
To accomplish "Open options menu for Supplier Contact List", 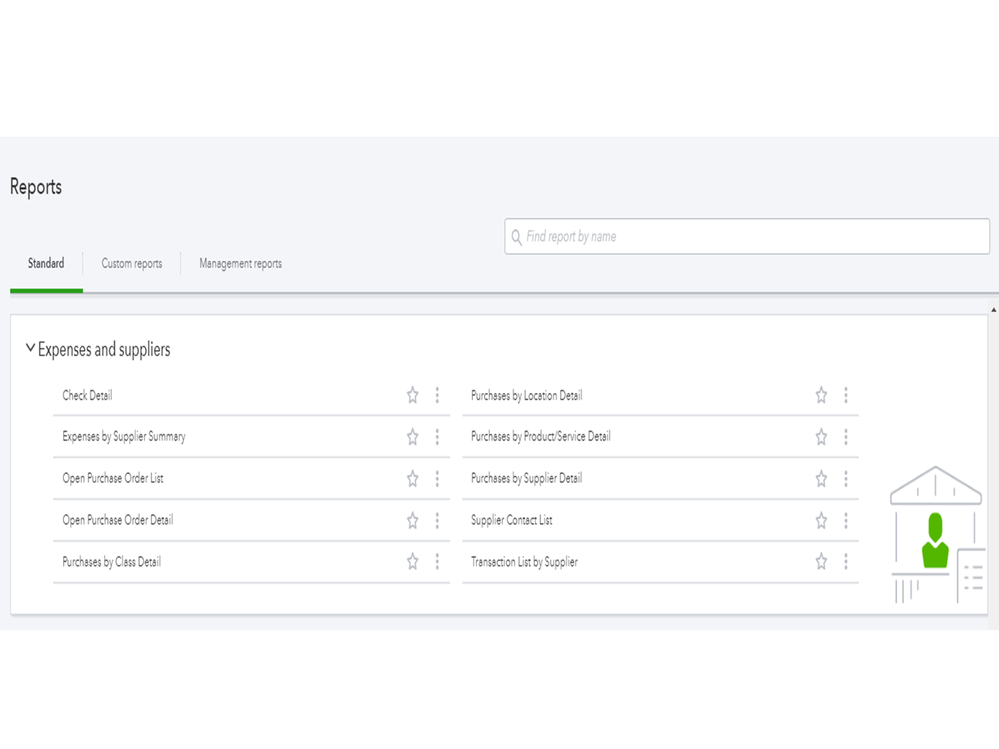I will click(846, 520).
